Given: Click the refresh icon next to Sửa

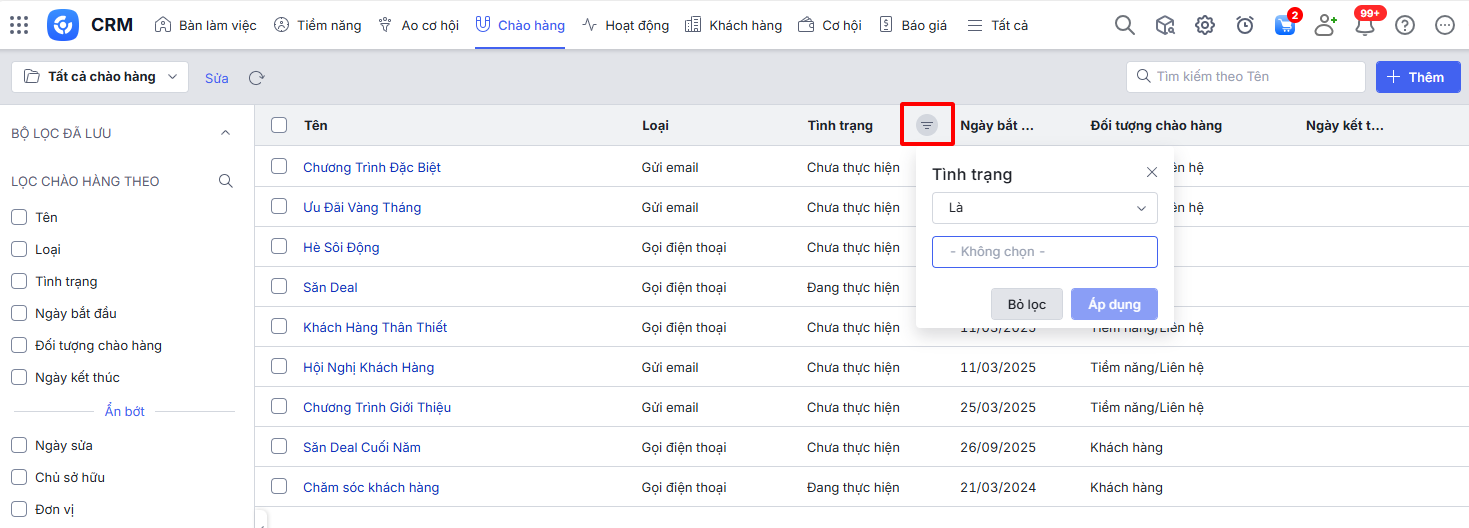Looking at the screenshot, I should pos(257,78).
